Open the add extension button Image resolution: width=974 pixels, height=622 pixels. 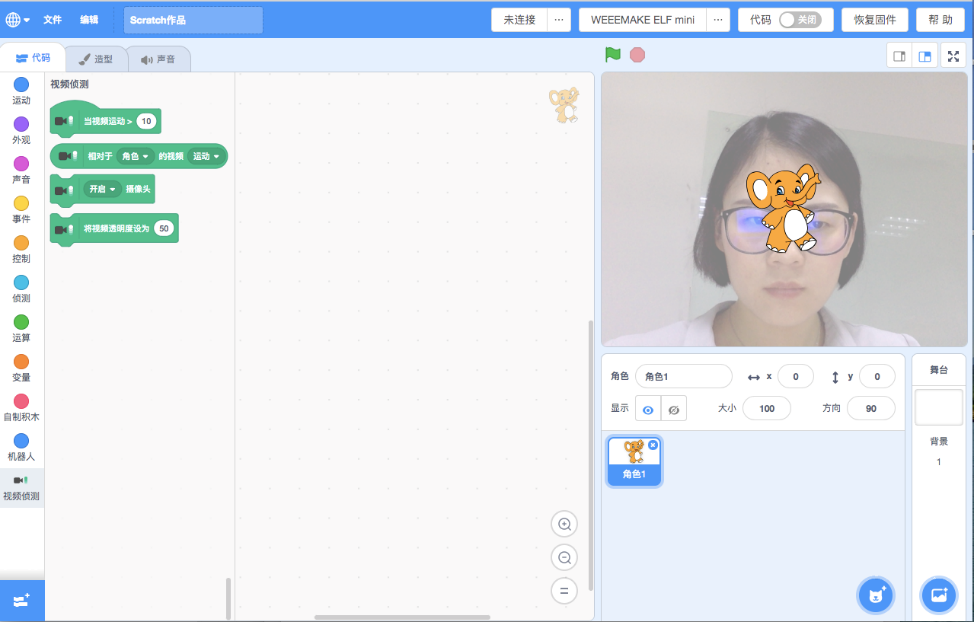(x=22, y=600)
